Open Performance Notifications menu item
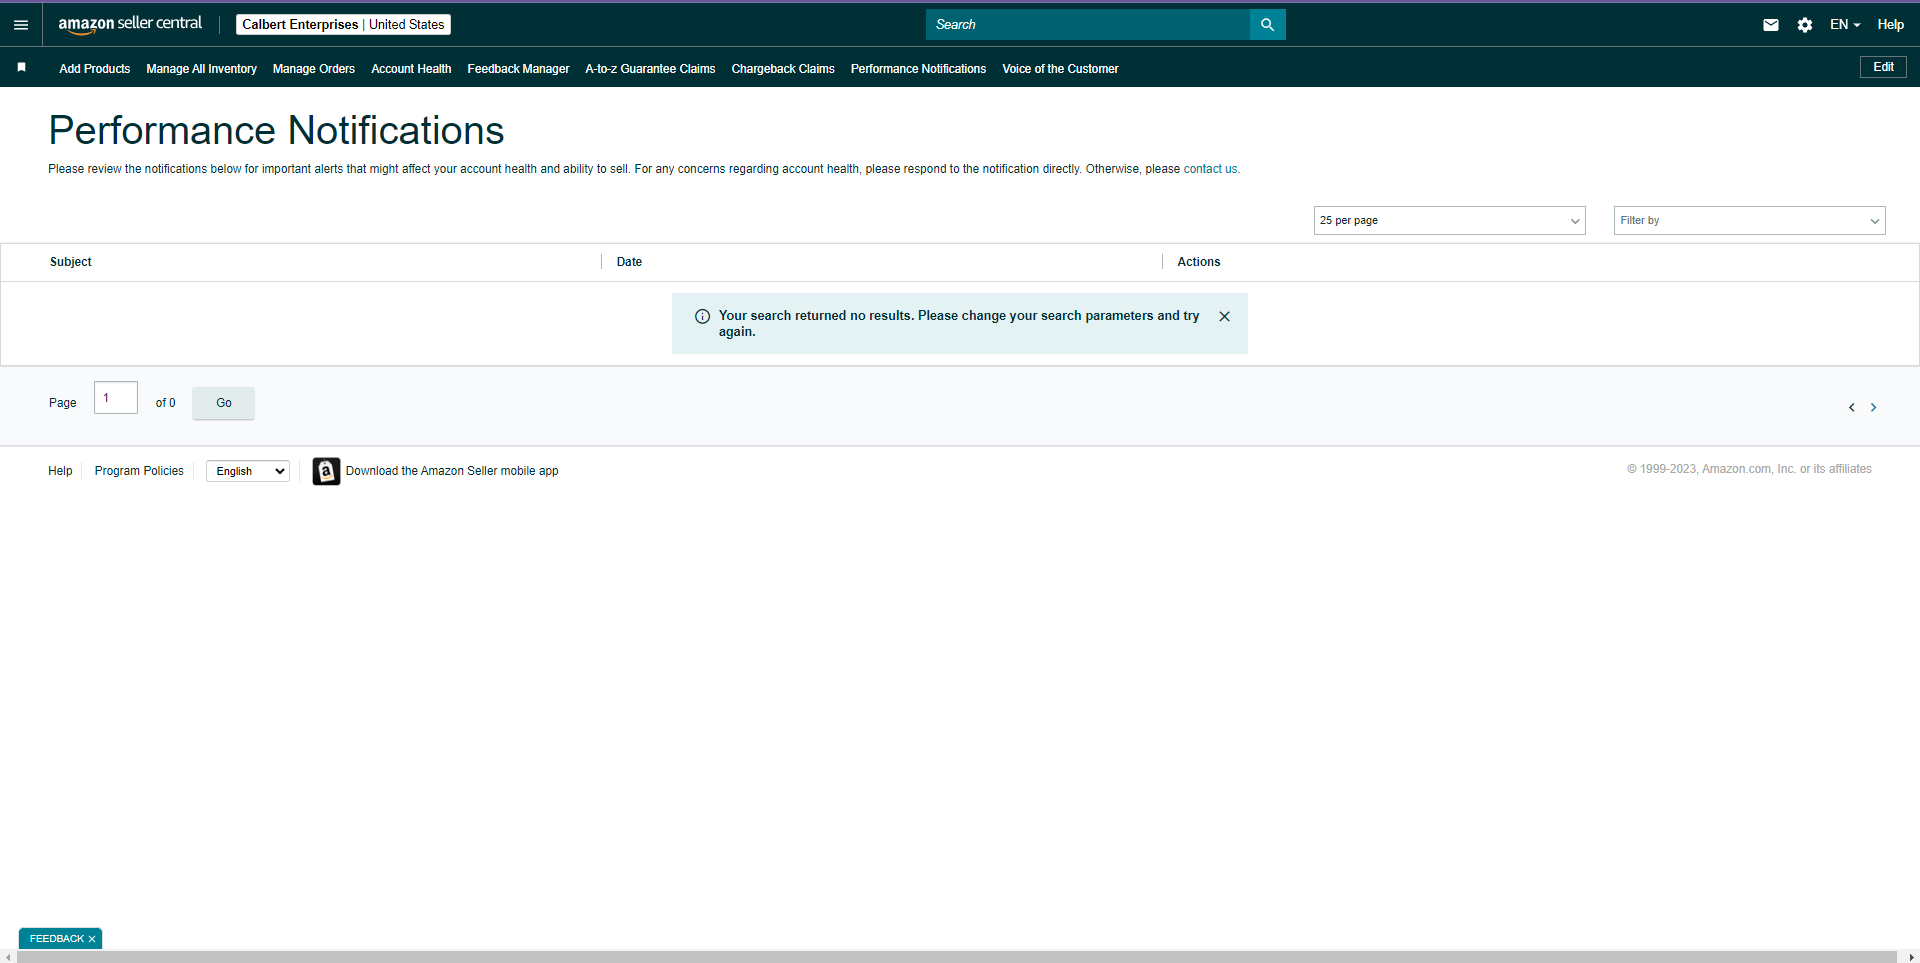This screenshot has width=1920, height=963. point(918,69)
